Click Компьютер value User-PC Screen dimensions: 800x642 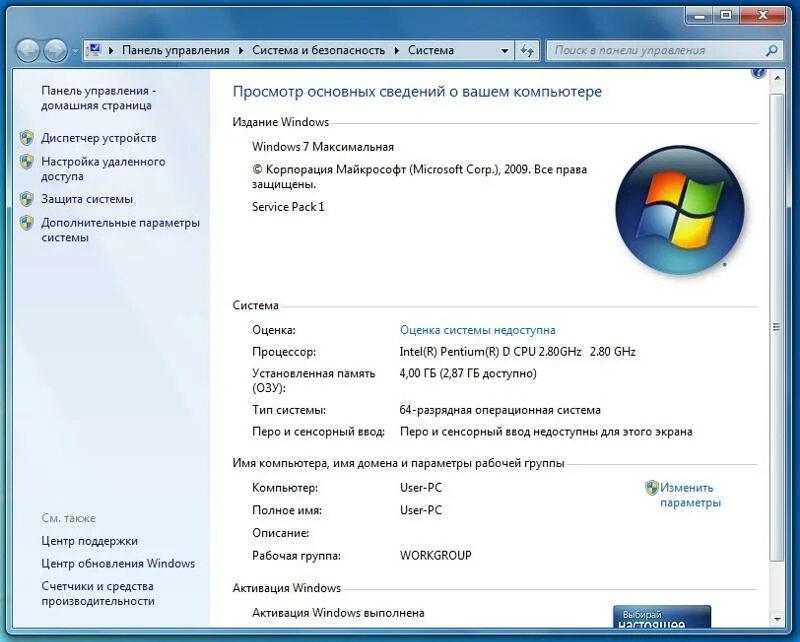(x=421, y=488)
